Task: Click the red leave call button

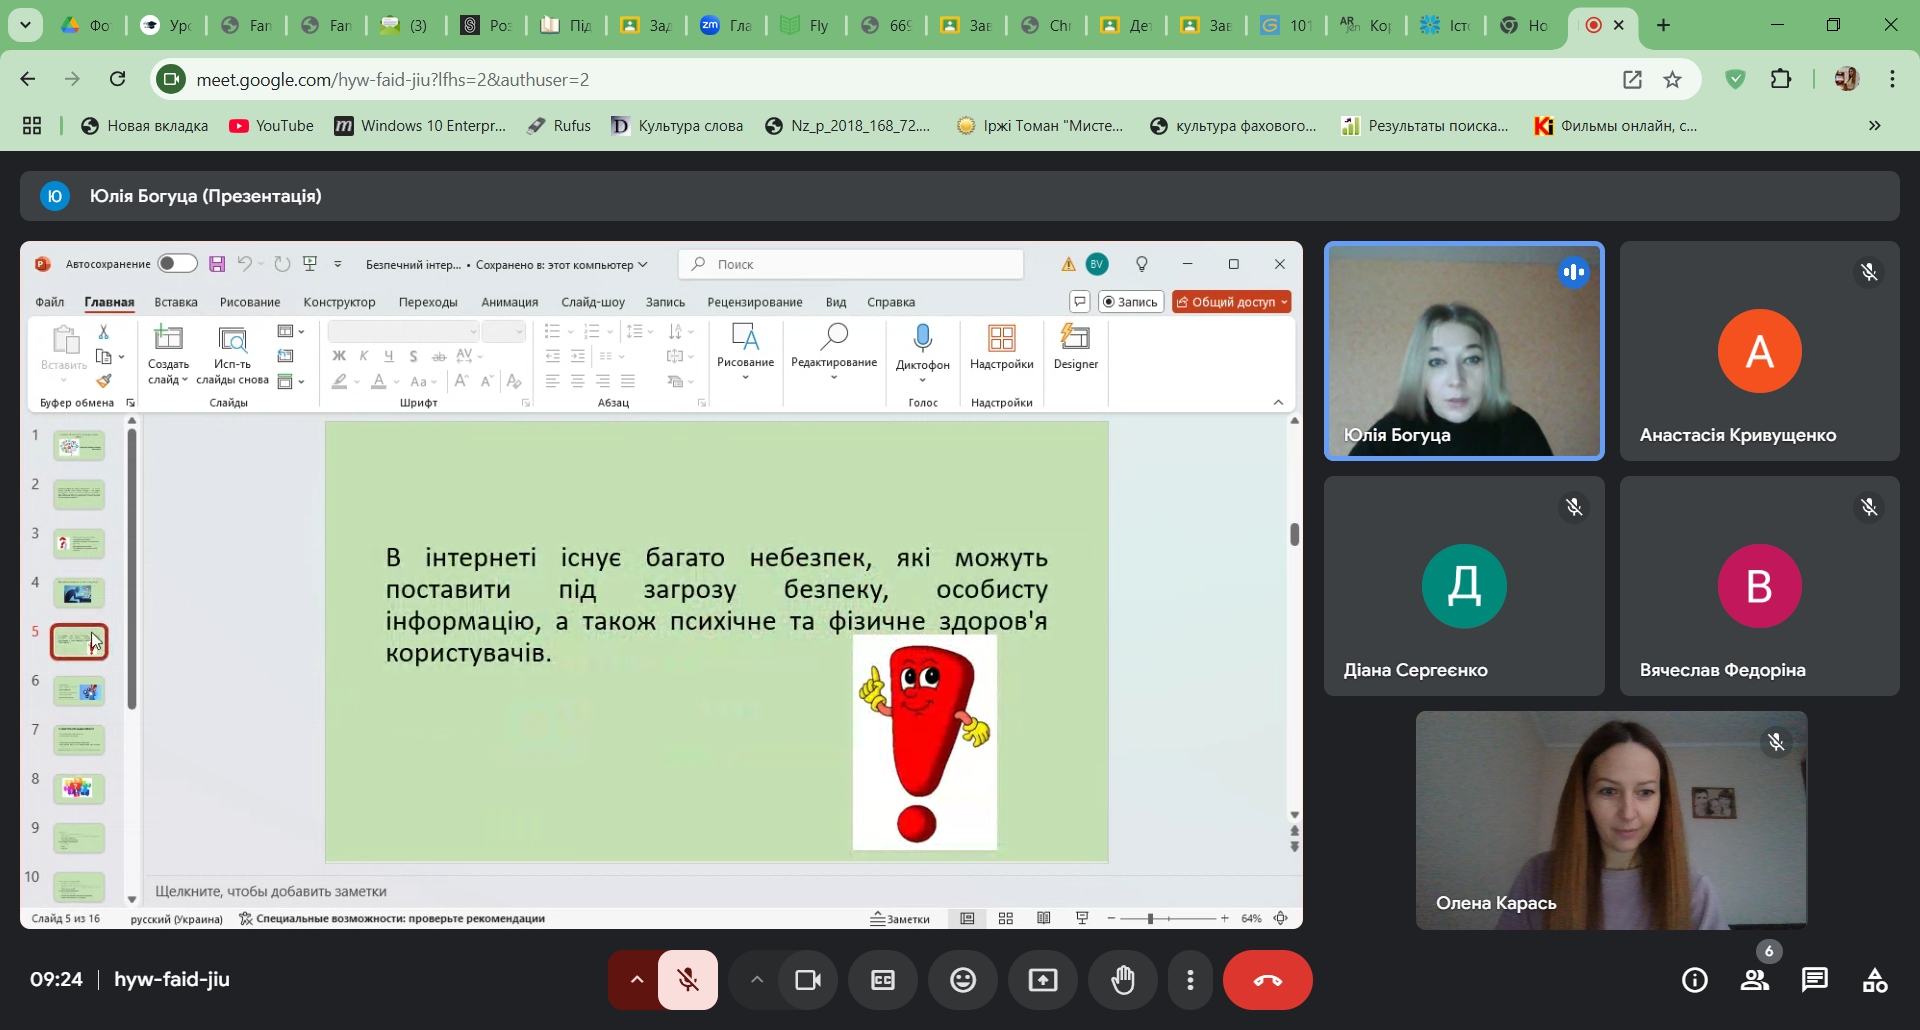Action: pyautogui.click(x=1267, y=980)
